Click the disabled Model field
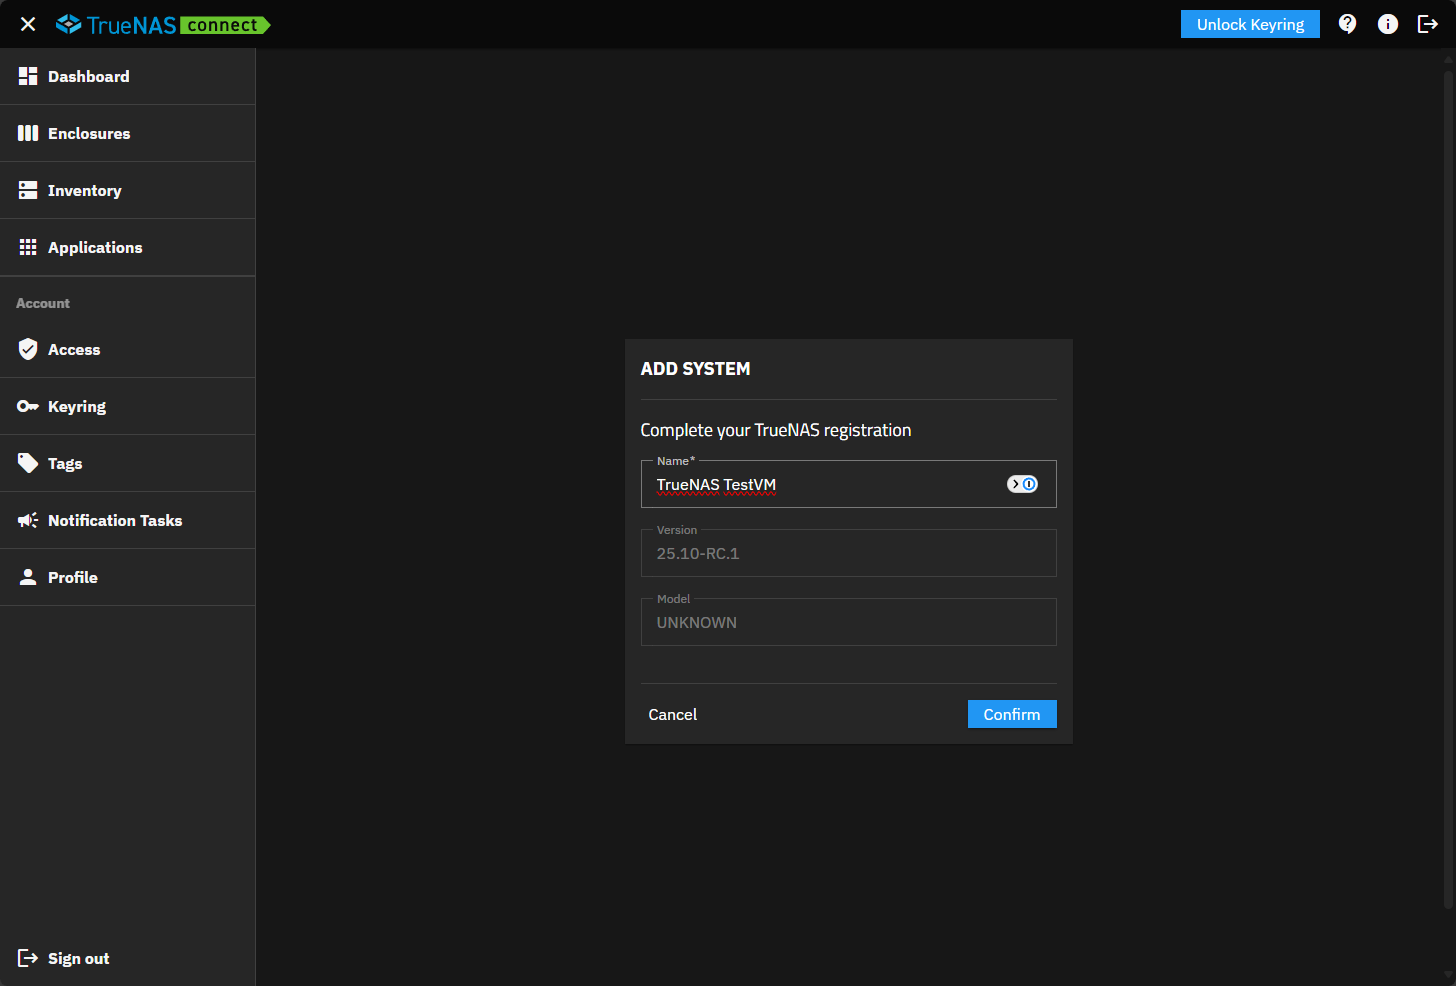Image resolution: width=1456 pixels, height=986 pixels. [x=848, y=622]
